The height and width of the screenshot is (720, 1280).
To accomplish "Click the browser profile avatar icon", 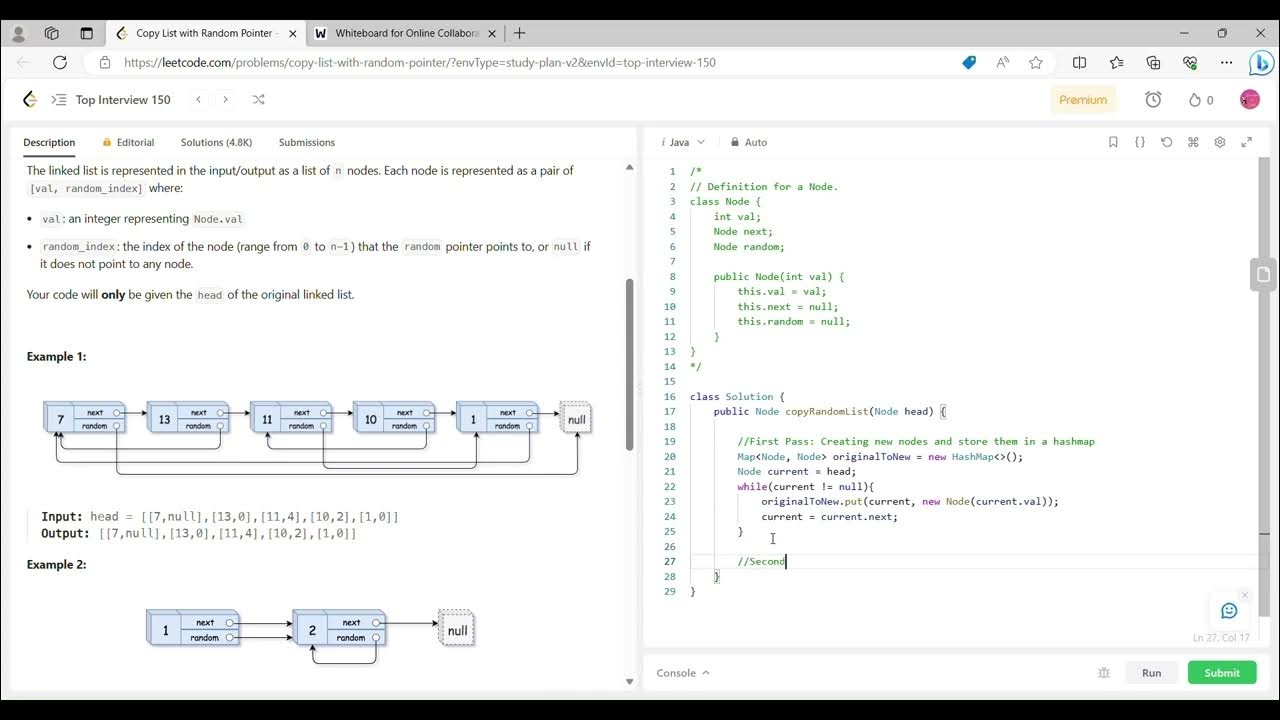I will (18, 33).
